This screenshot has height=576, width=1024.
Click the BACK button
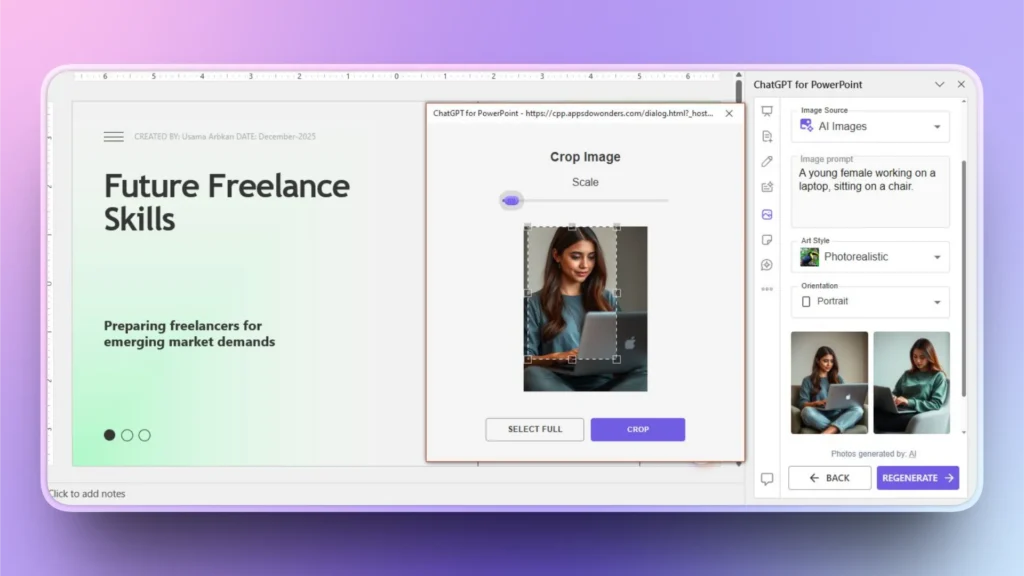click(829, 477)
